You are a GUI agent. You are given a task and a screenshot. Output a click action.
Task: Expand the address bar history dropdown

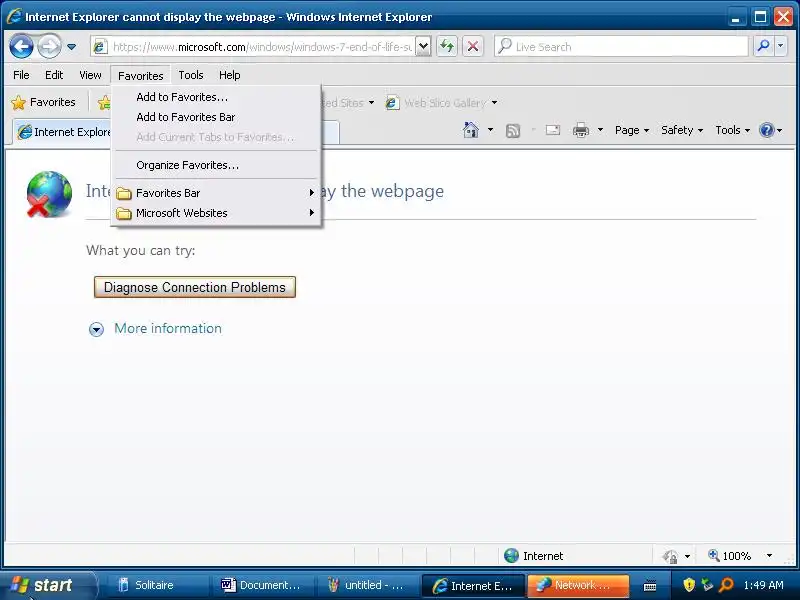tap(423, 47)
